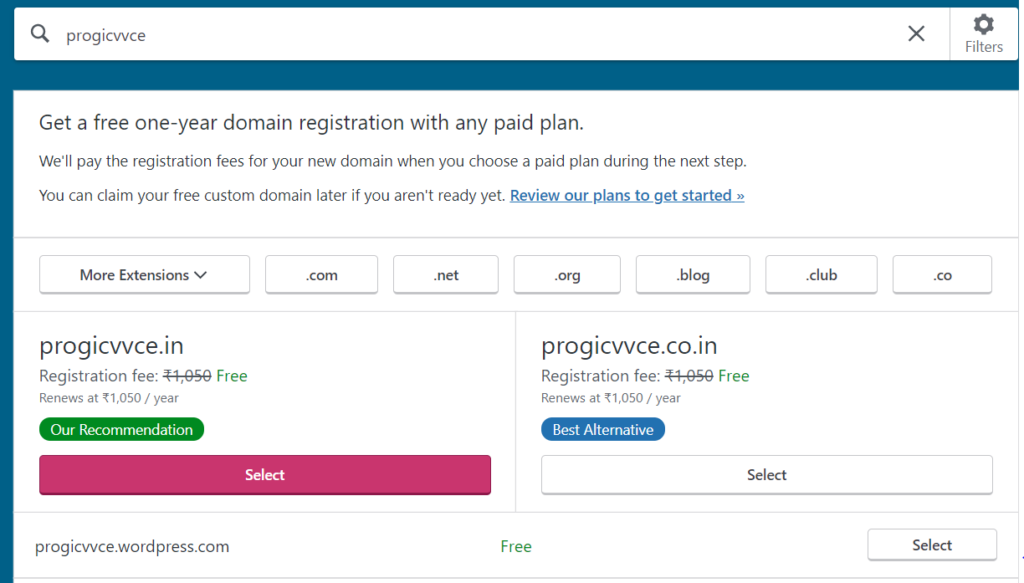Select the progicvvce.co.in domain
Image resolution: width=1024 pixels, height=583 pixels.
tap(767, 475)
